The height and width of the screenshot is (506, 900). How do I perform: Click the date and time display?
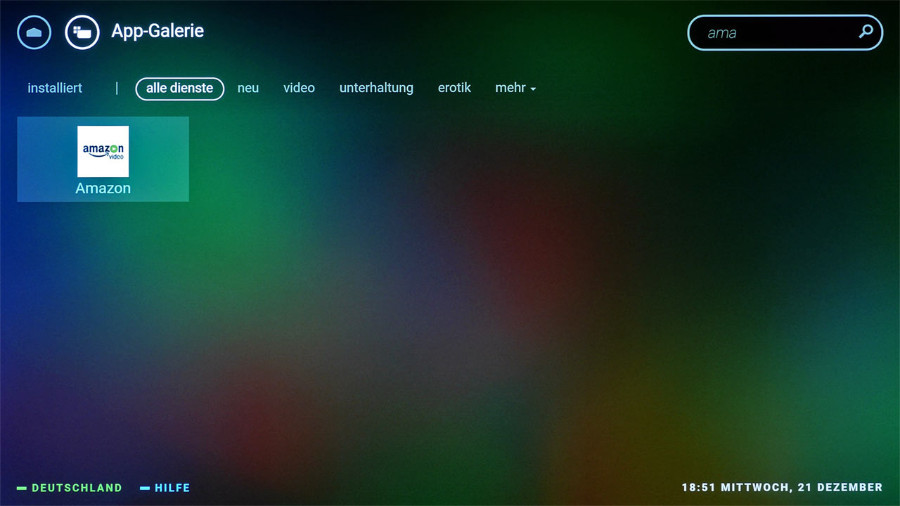tap(782, 488)
